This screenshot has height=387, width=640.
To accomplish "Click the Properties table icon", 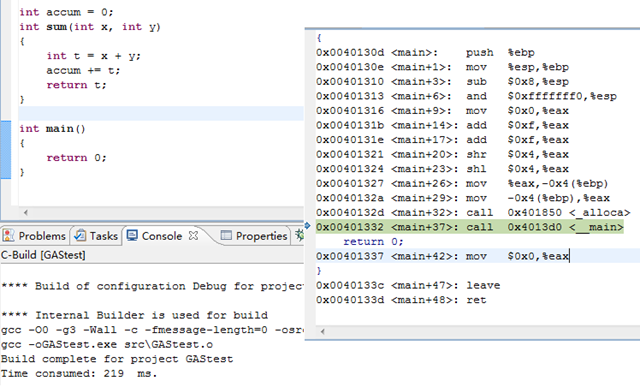I will [x=226, y=236].
